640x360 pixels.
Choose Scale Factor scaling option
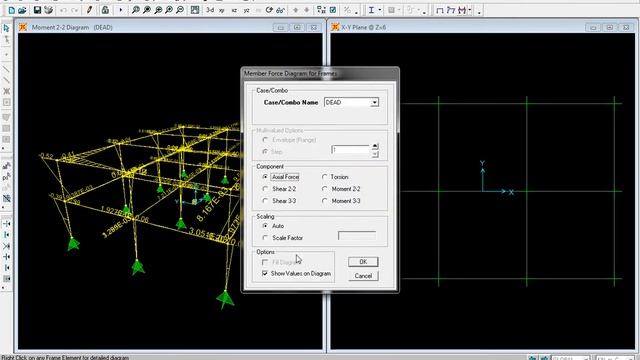[265, 238]
